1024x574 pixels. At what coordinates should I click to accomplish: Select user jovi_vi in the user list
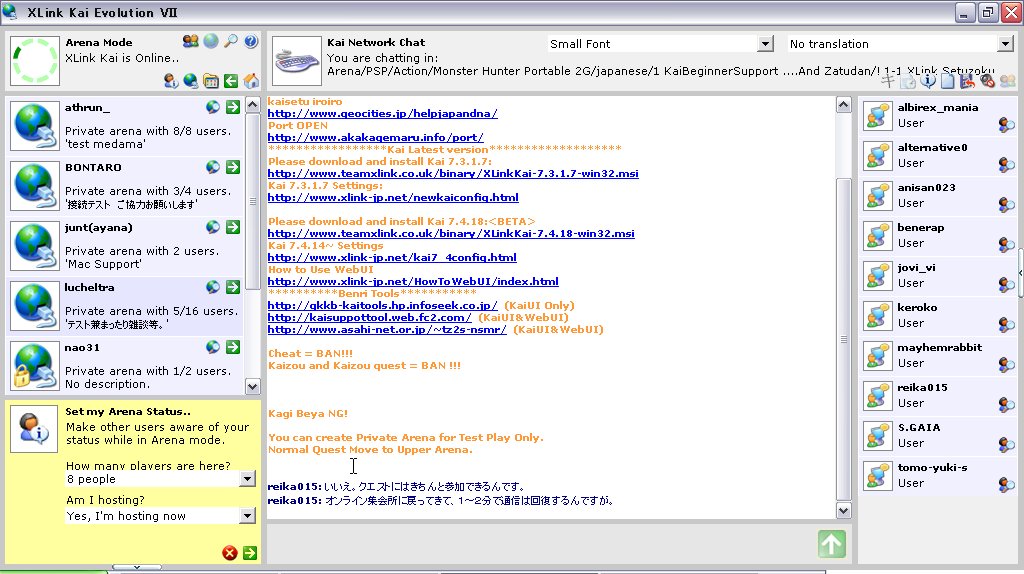pos(938,276)
